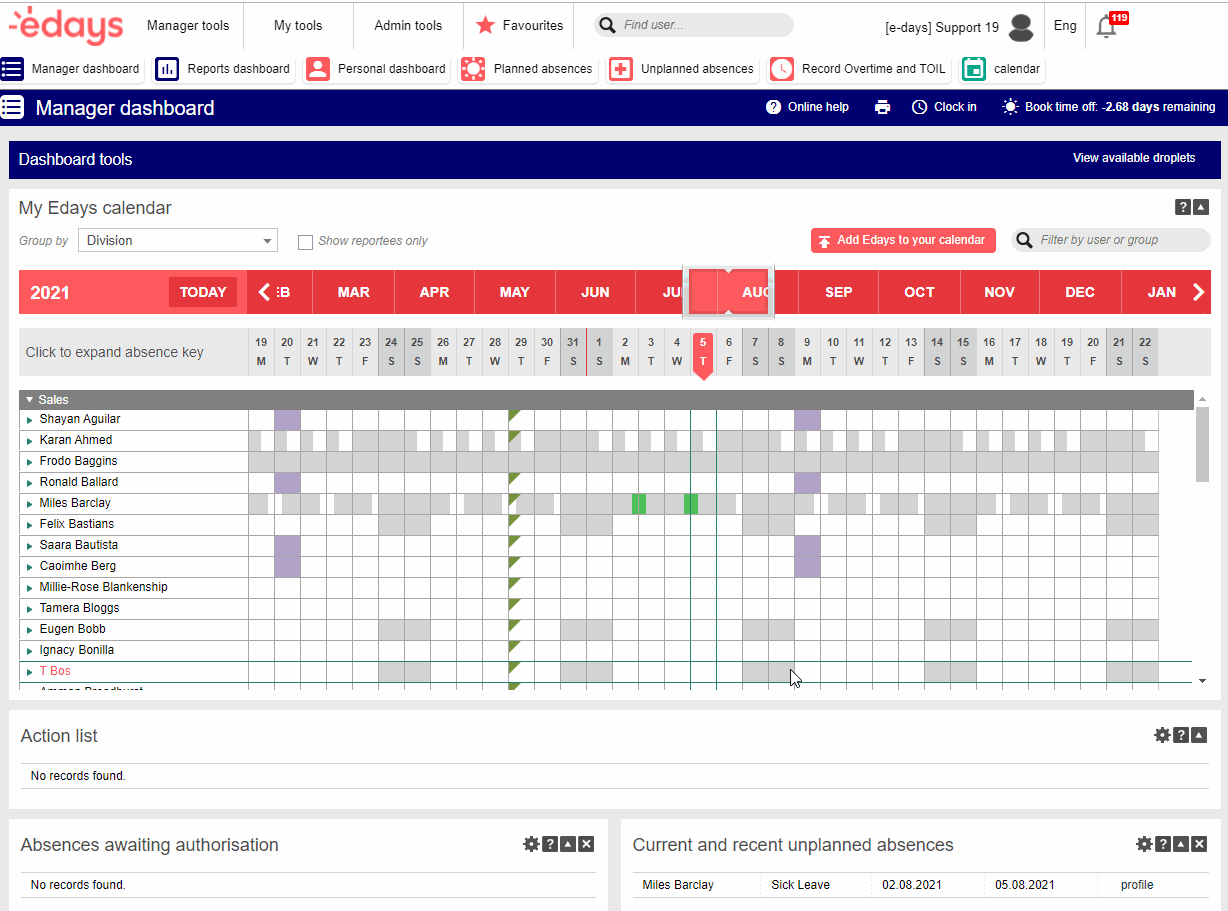Open the My tools menu
This screenshot has width=1228, height=911.
tap(298, 25)
